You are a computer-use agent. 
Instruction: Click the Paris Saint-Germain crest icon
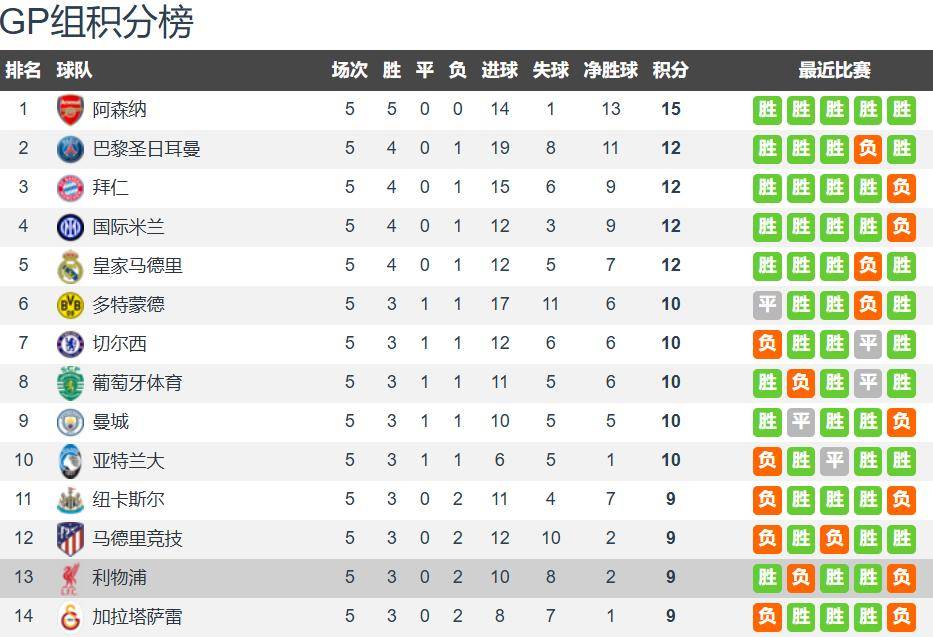click(70, 148)
